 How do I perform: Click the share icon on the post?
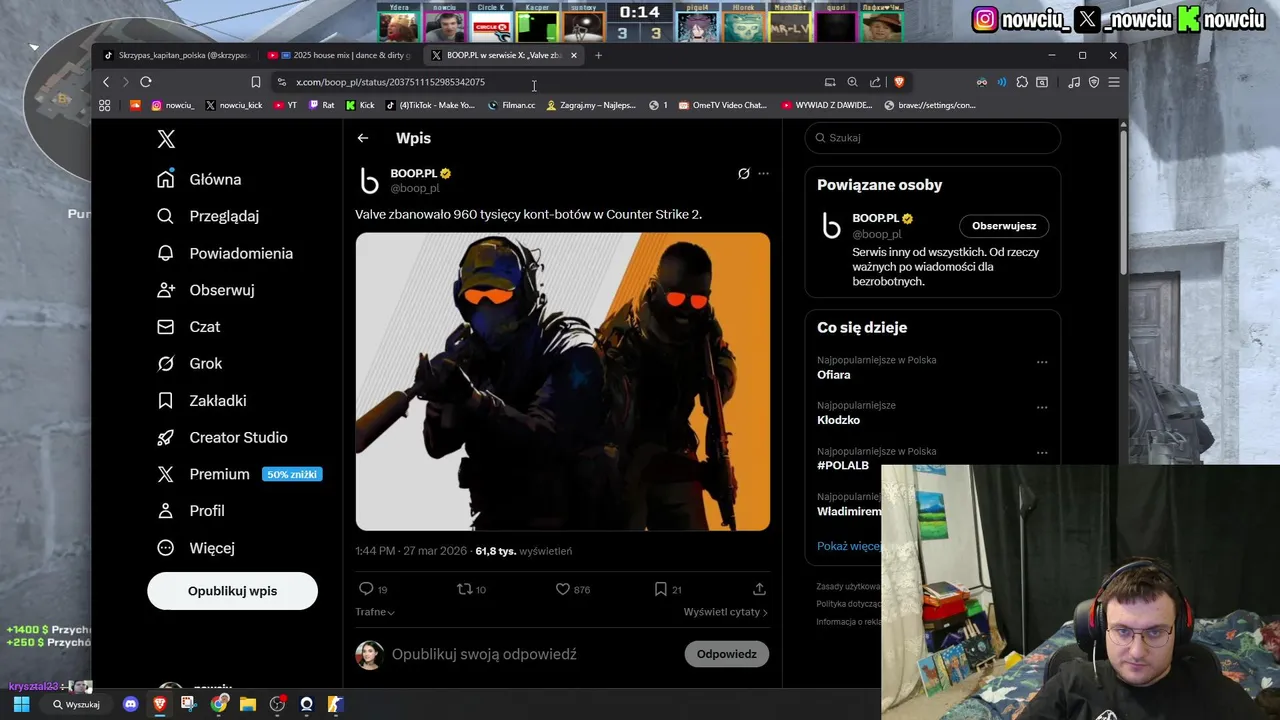(759, 589)
